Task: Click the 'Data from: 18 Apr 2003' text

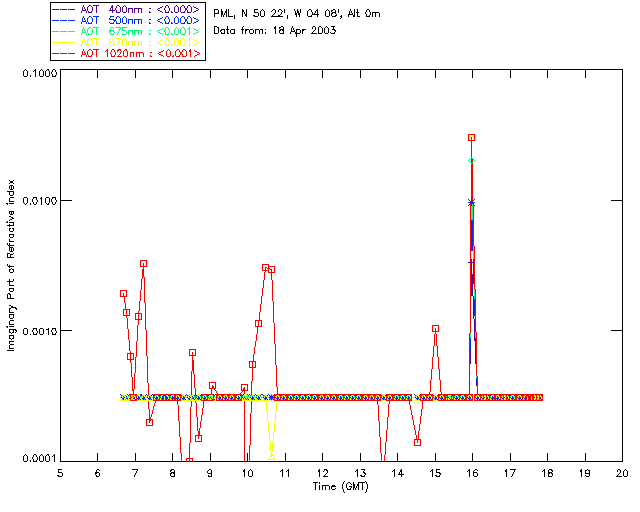Action: point(275,31)
